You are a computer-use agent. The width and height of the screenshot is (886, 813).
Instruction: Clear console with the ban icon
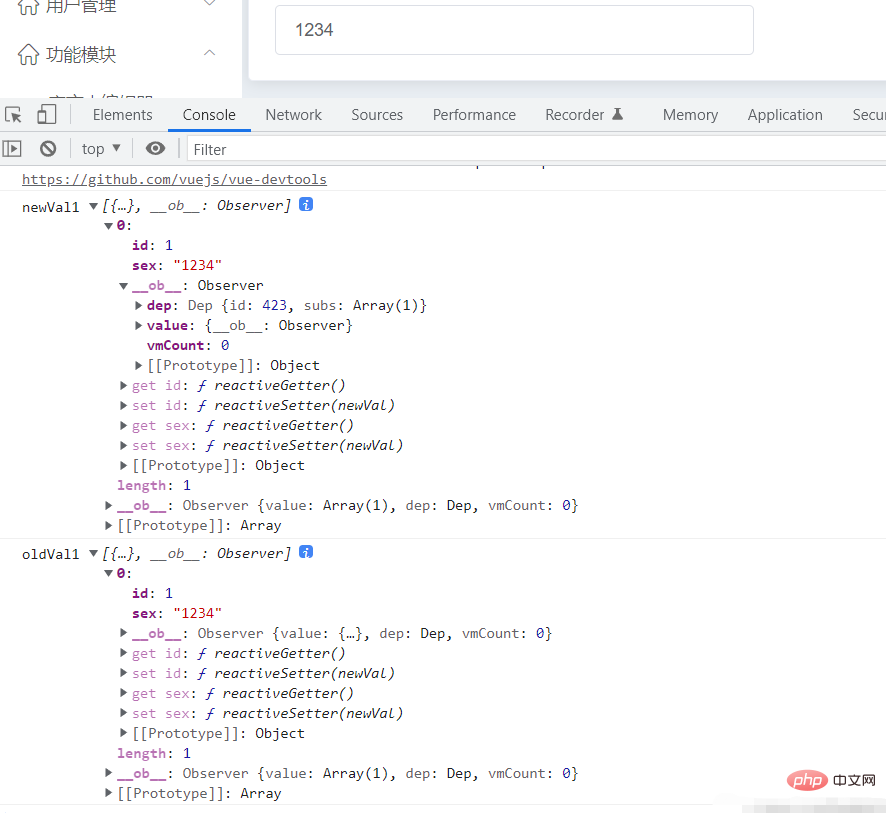click(x=48, y=149)
